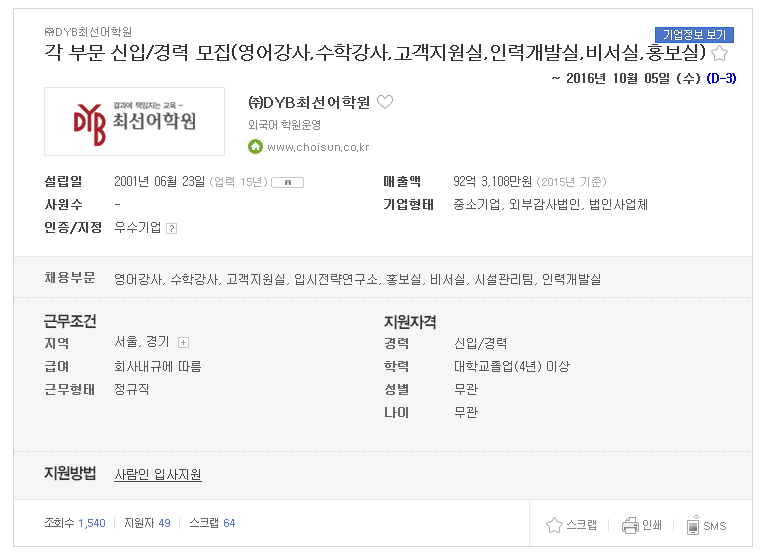Click the phone SMS icon
760x559 pixels.
click(x=693, y=525)
